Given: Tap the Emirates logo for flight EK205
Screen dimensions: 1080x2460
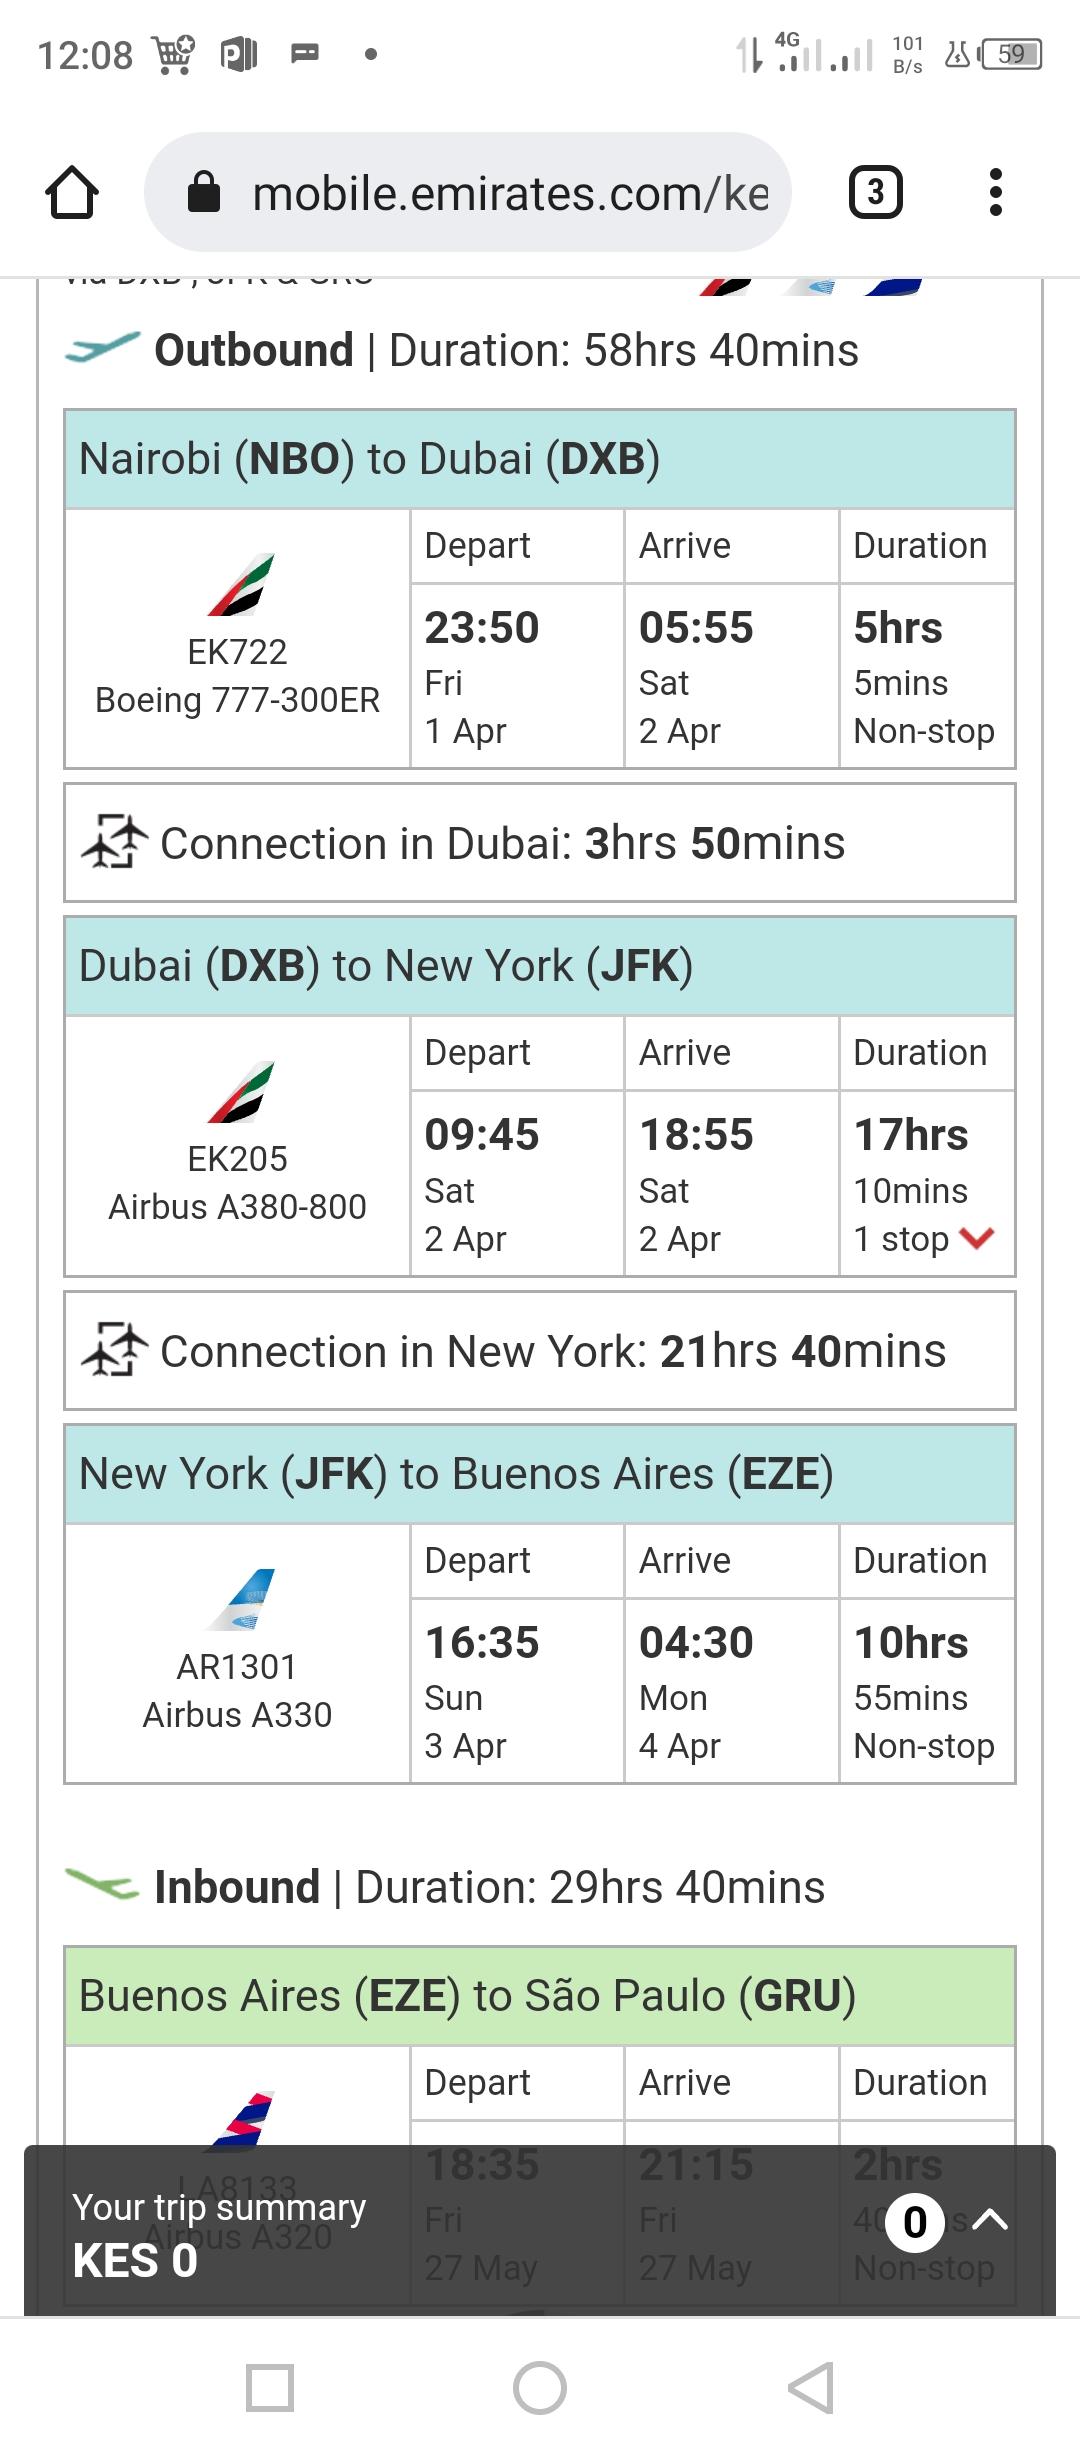Looking at the screenshot, I should (x=241, y=1092).
